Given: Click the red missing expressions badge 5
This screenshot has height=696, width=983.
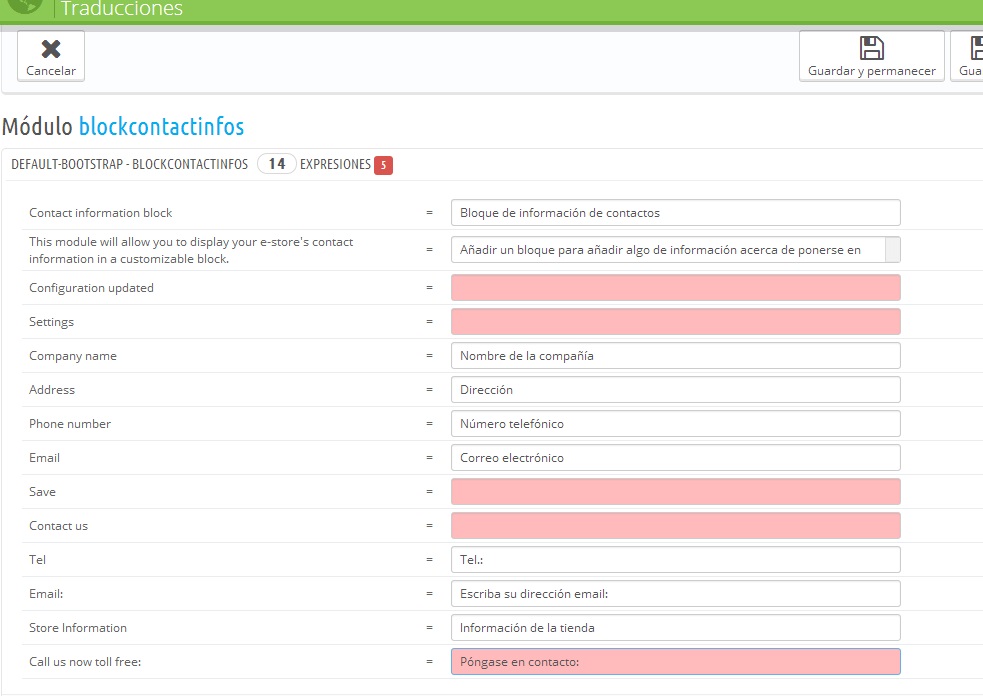Looking at the screenshot, I should pyautogui.click(x=383, y=165).
